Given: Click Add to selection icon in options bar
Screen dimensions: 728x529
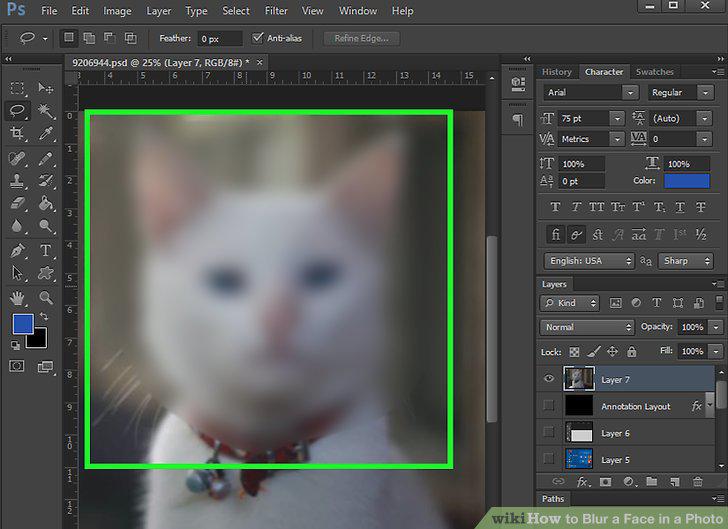Looking at the screenshot, I should [89, 38].
